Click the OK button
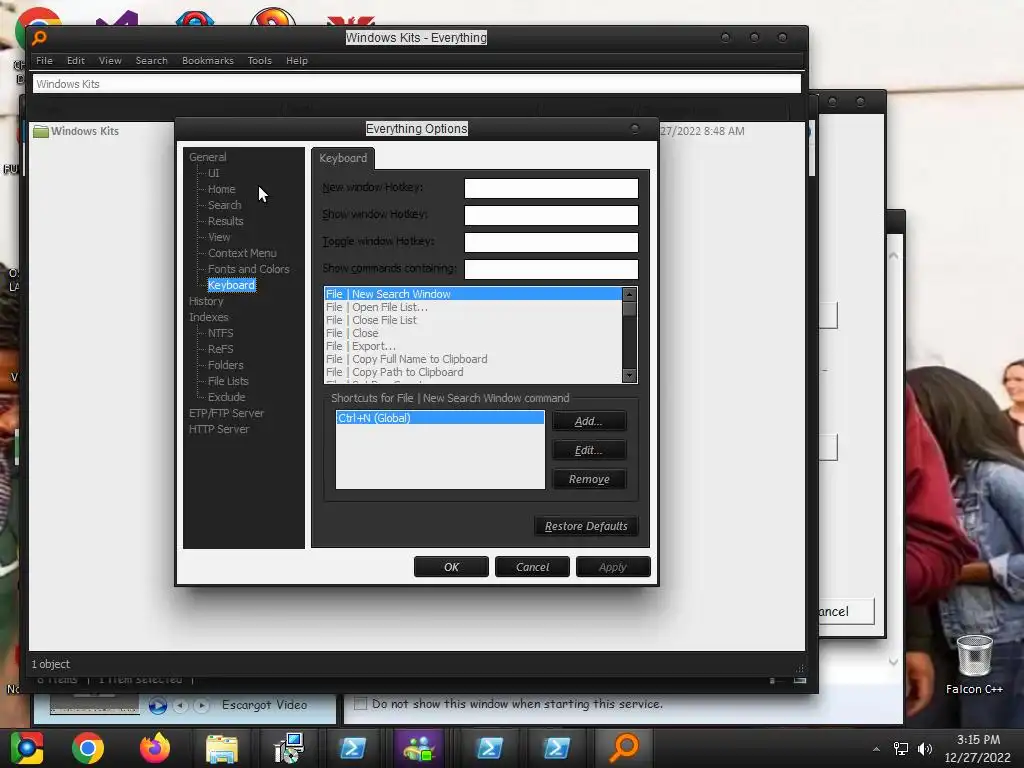 [x=451, y=567]
